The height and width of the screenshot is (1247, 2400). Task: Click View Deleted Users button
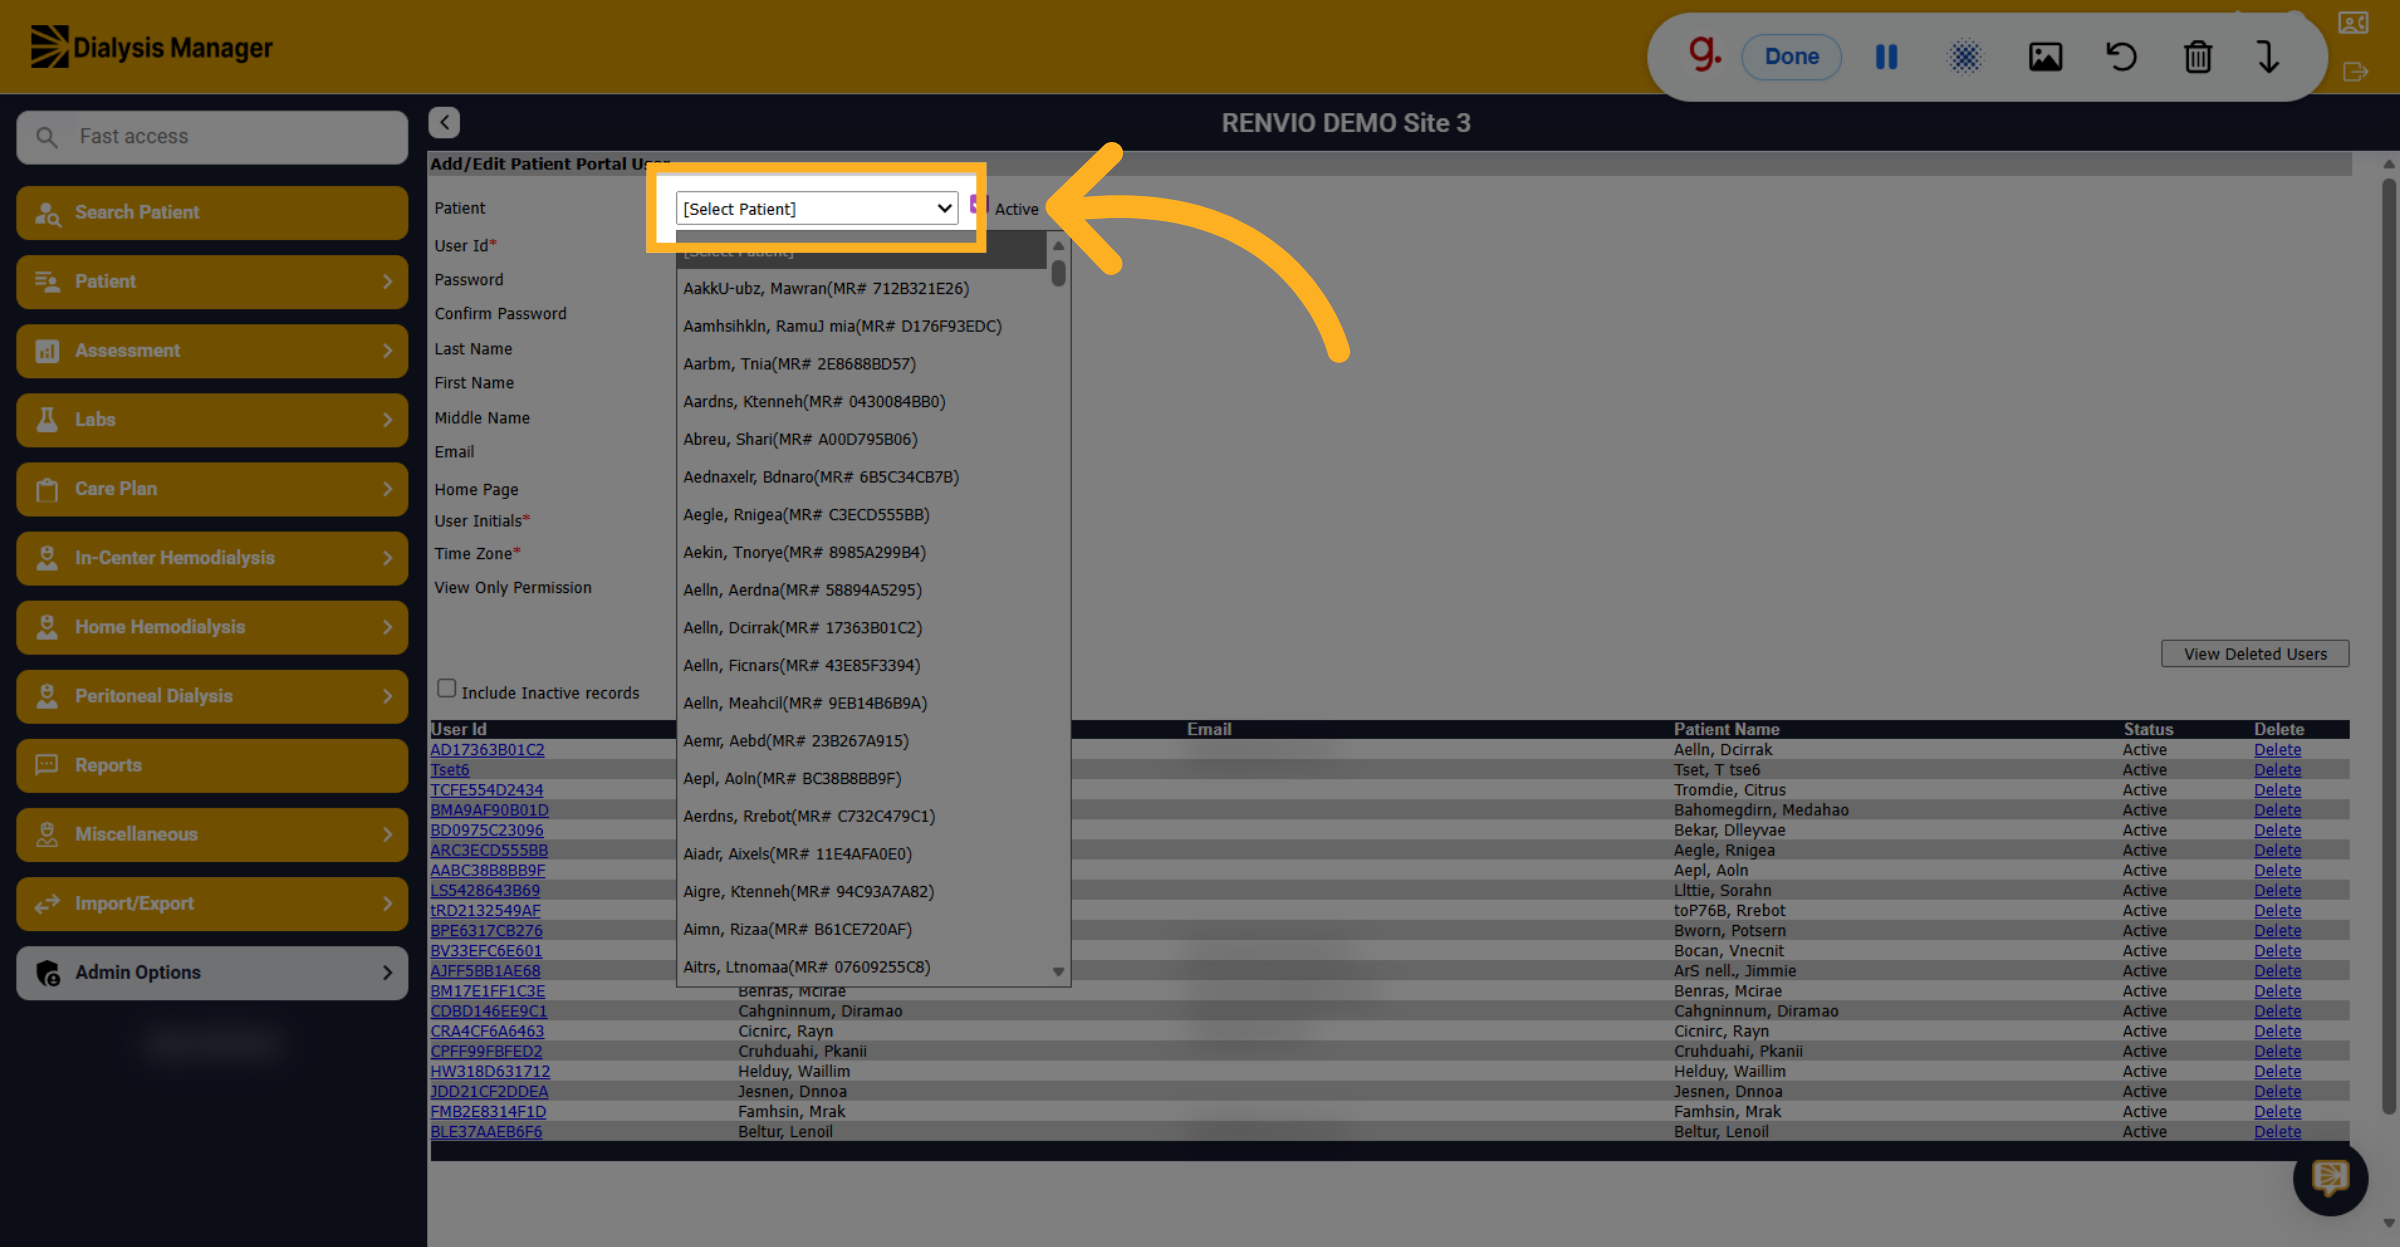point(2255,654)
